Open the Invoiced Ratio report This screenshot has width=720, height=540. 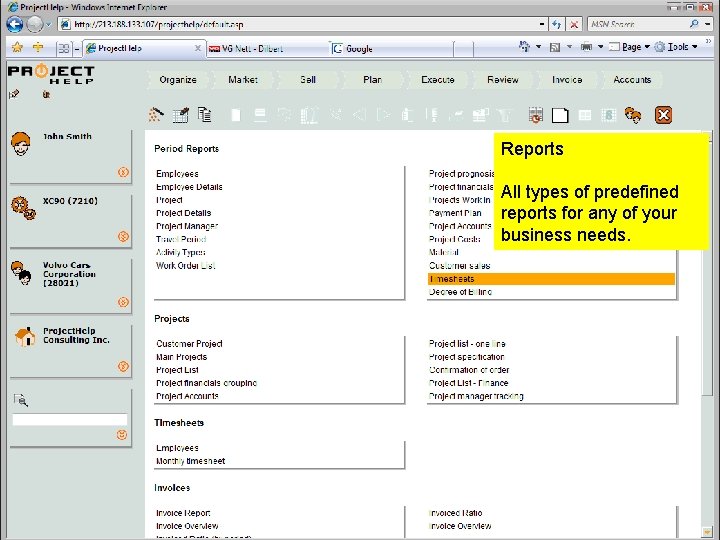click(x=455, y=513)
